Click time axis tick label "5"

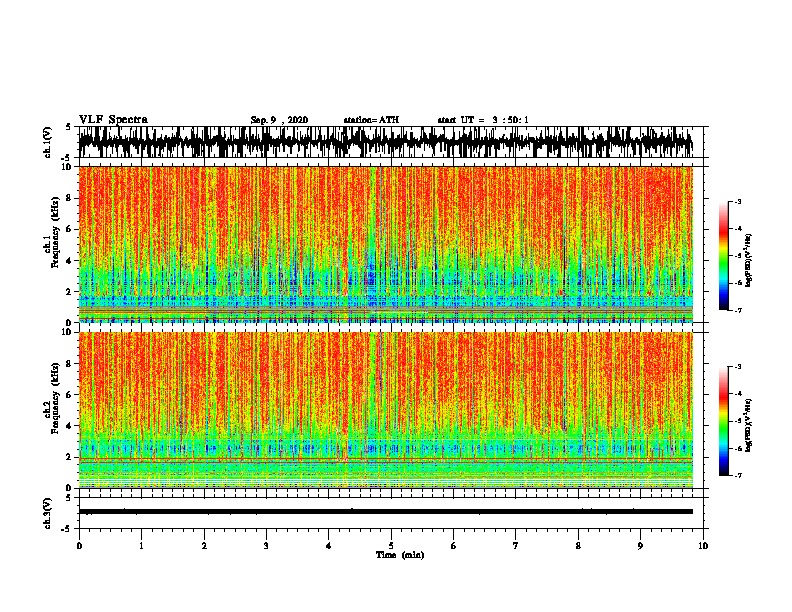(391, 546)
